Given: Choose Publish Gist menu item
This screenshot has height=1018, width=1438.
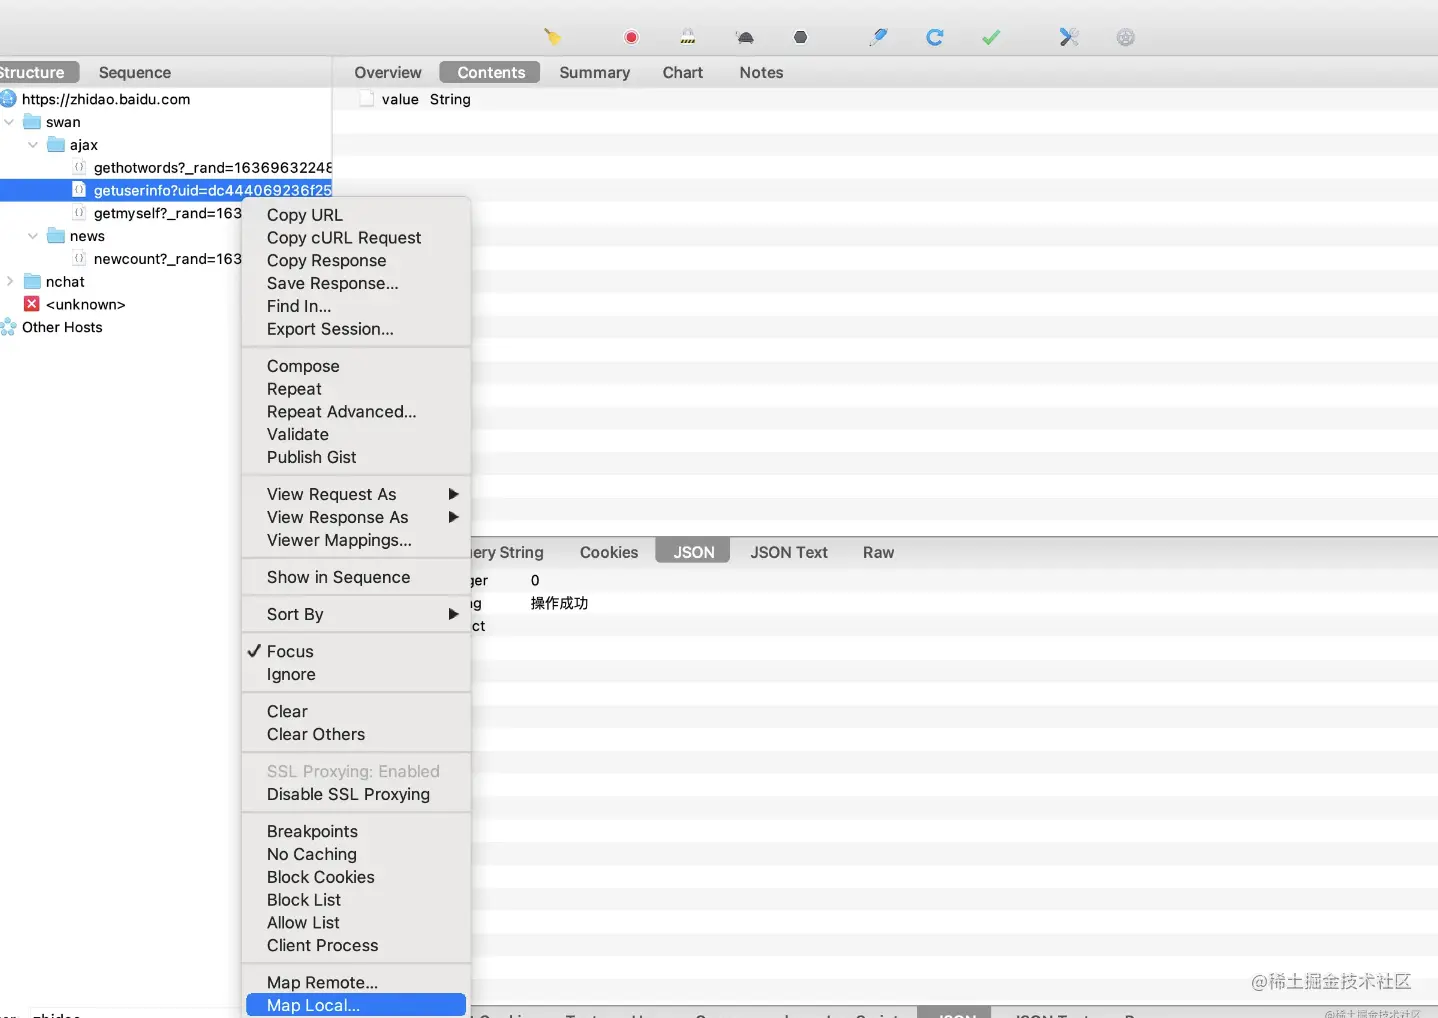Looking at the screenshot, I should click(356, 457).
